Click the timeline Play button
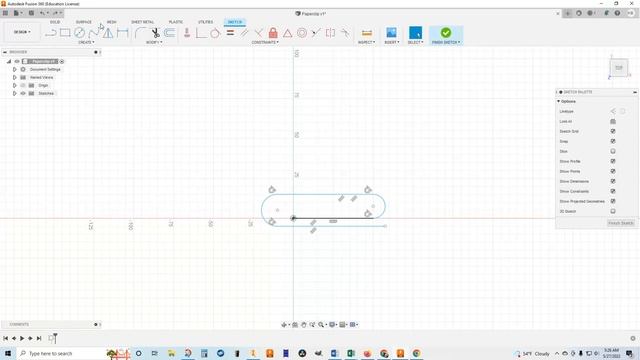 tap(22, 338)
